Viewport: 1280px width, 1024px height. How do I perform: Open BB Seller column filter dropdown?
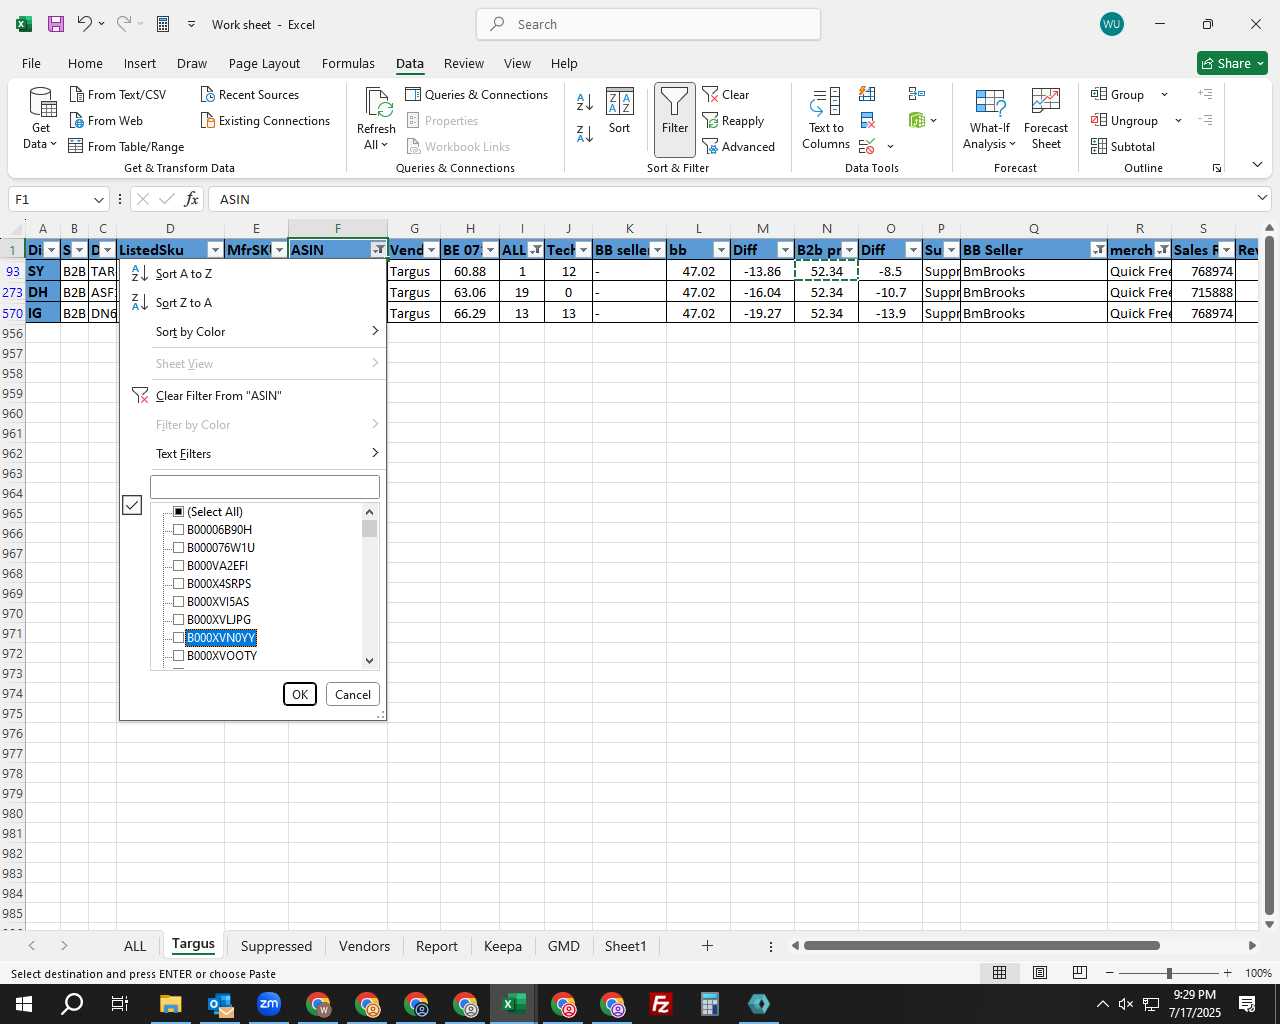1098,250
